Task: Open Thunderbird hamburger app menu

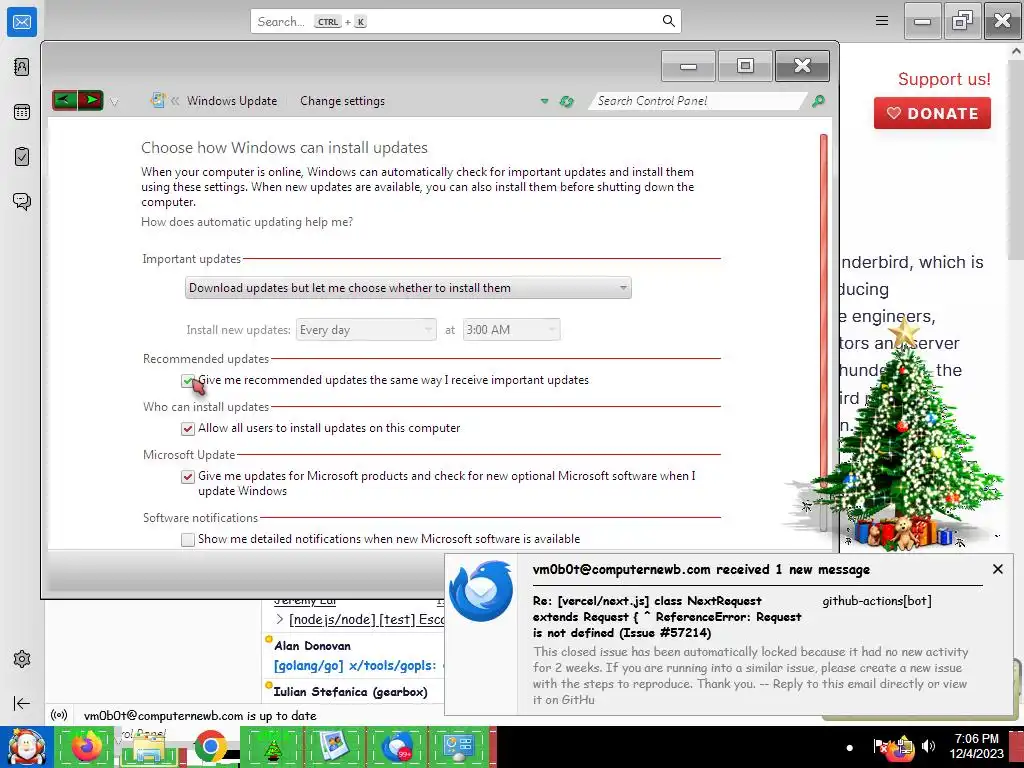Action: pyautogui.click(x=882, y=21)
